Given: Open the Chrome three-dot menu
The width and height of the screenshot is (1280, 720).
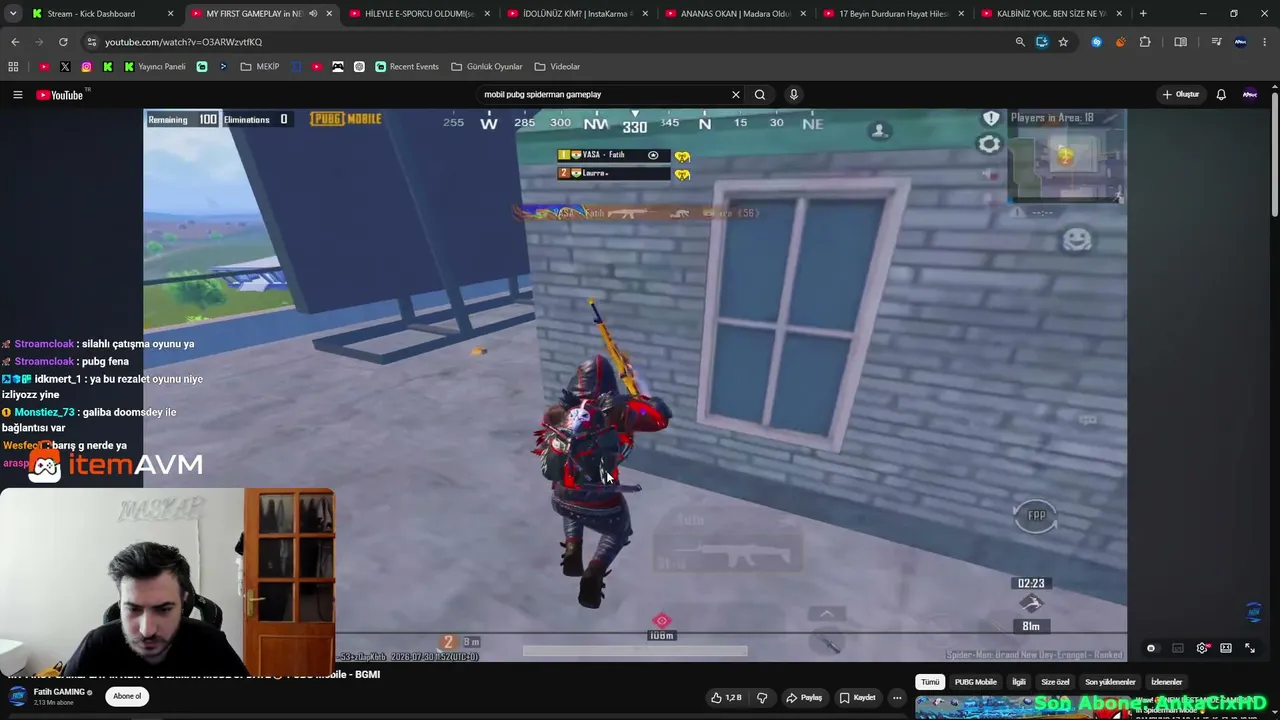Looking at the screenshot, I should point(1265,42).
